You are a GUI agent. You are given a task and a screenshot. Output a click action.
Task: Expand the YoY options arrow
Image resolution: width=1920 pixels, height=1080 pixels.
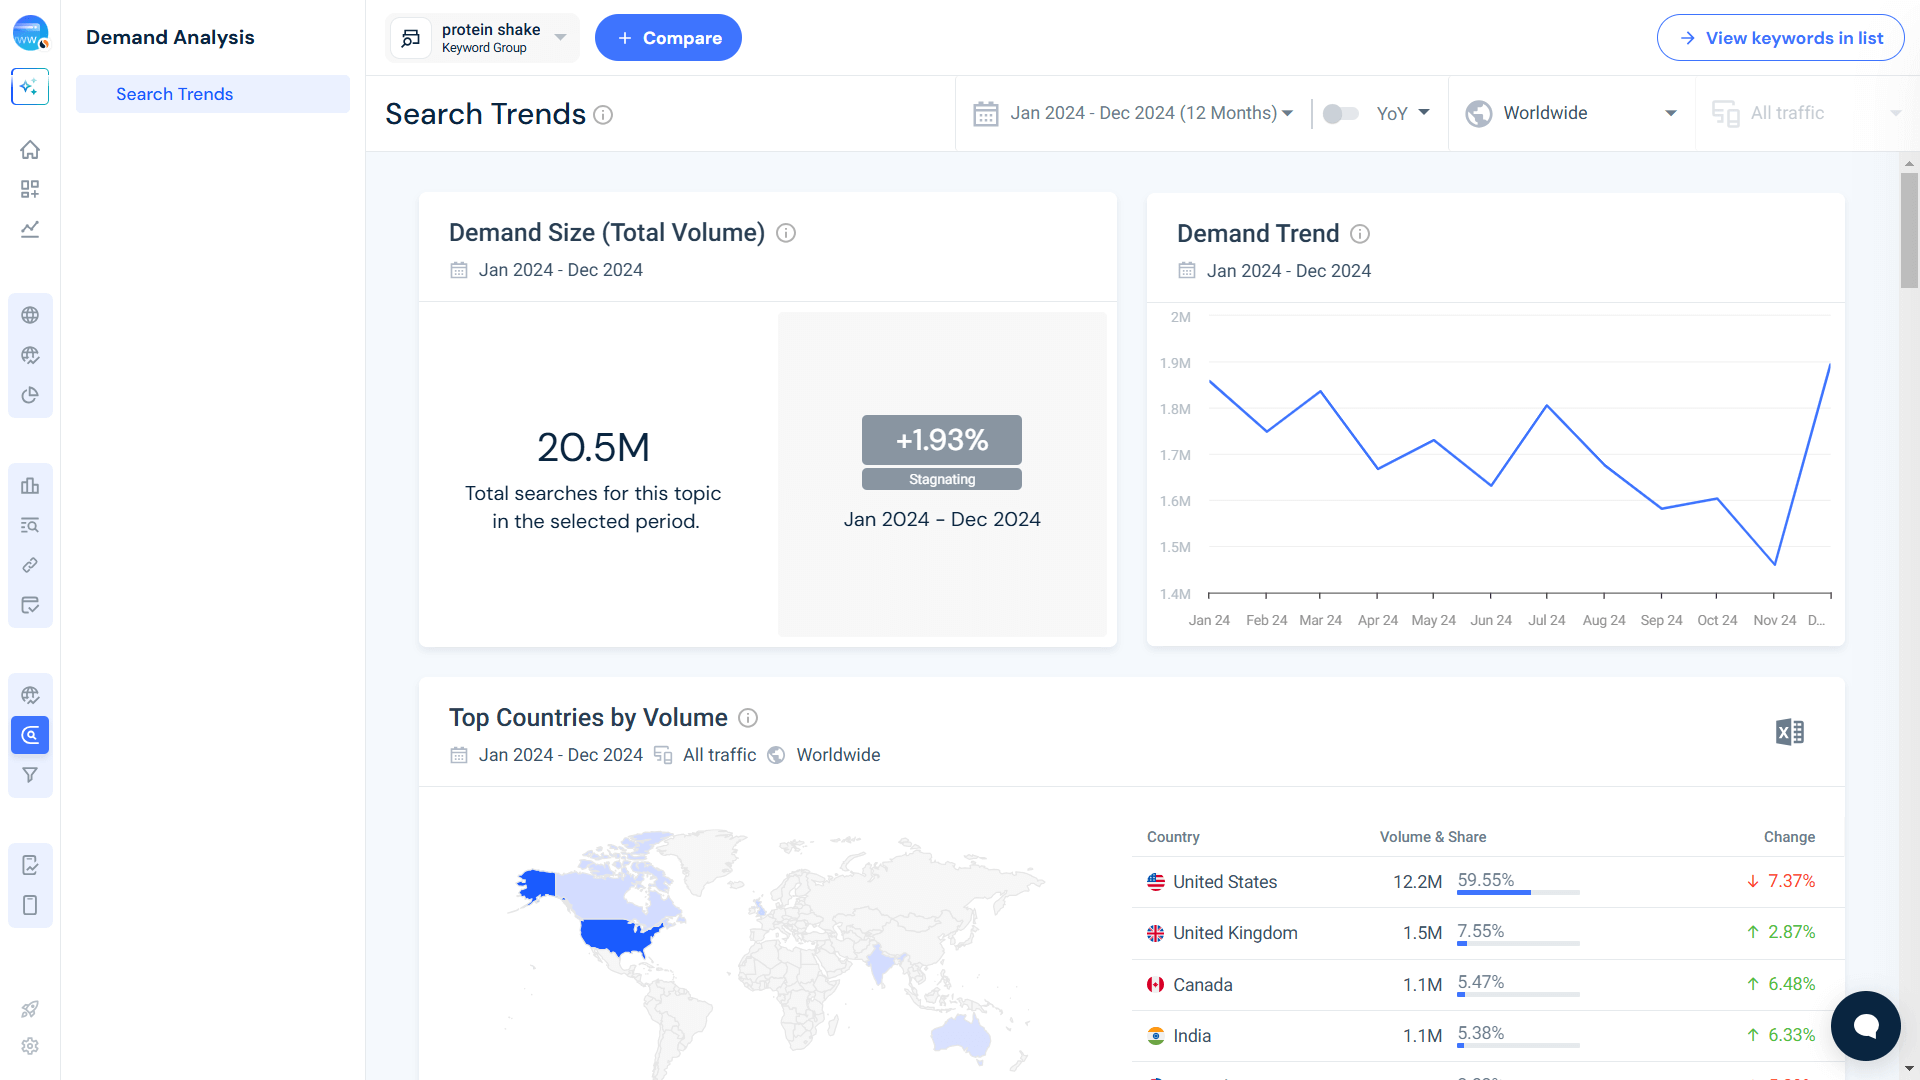point(1424,113)
